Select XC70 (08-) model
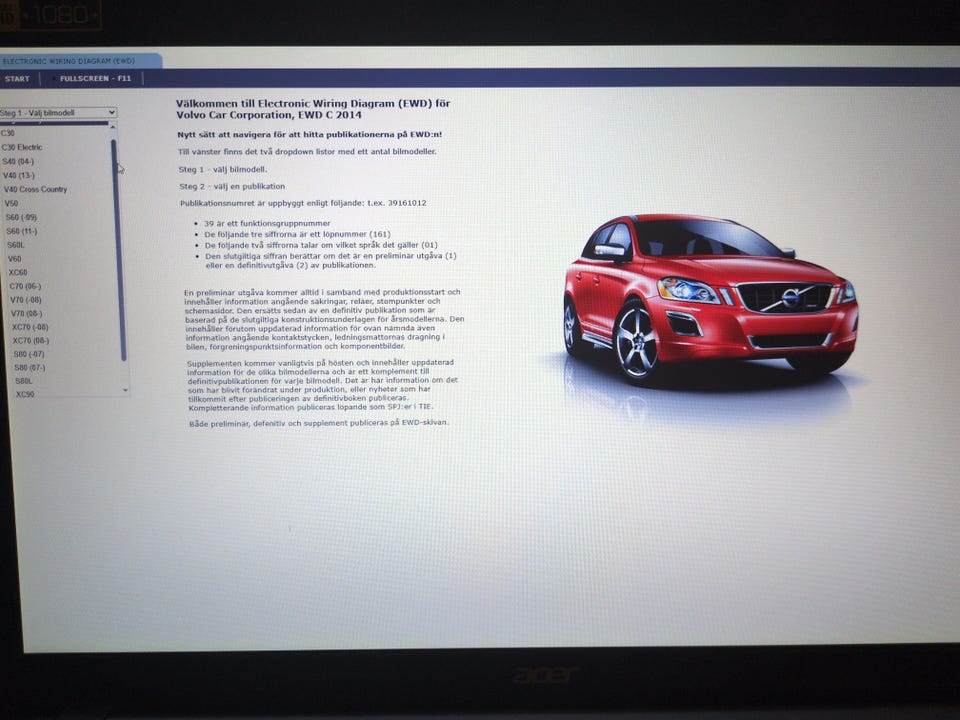The width and height of the screenshot is (960, 720). click(31, 340)
